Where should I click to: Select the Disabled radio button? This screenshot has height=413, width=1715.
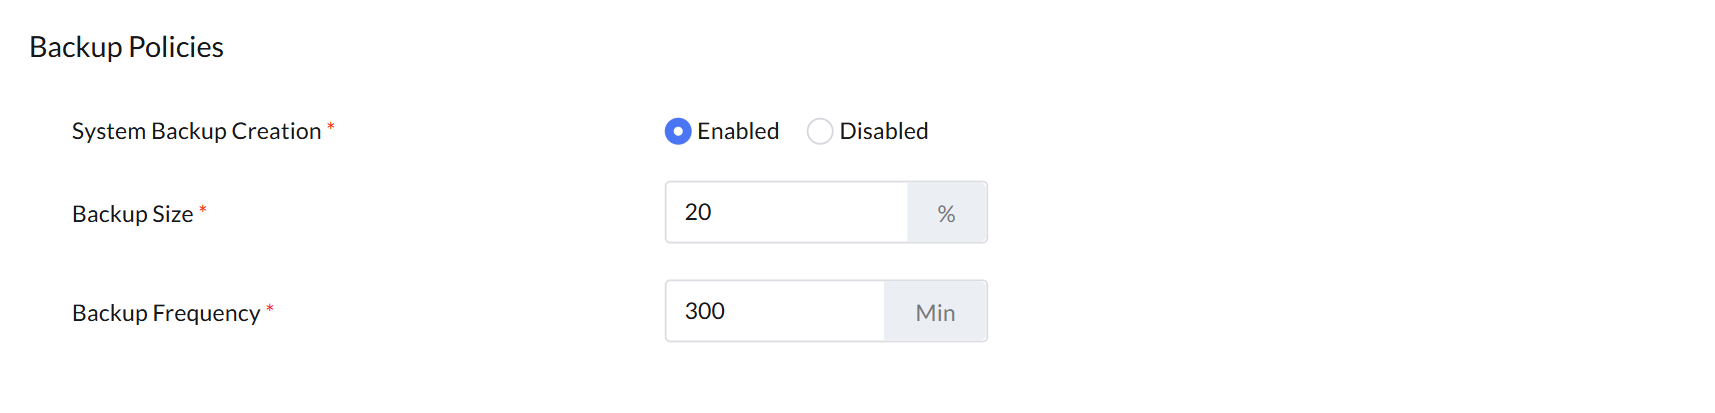click(x=820, y=131)
